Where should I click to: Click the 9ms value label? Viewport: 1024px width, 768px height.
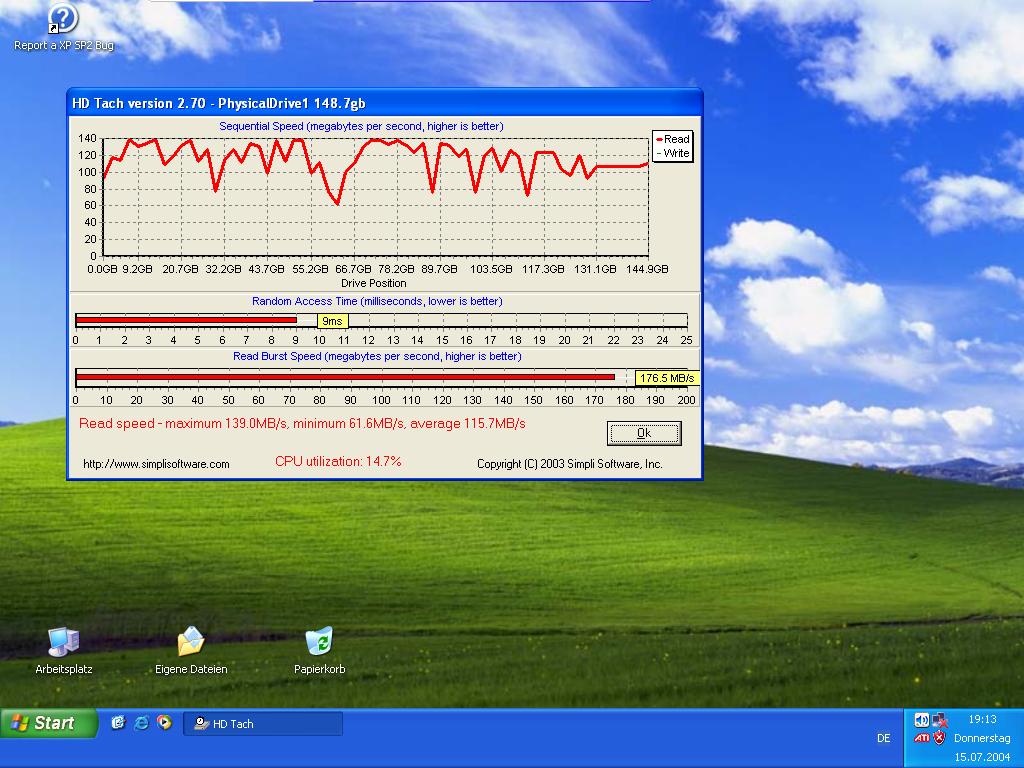pos(332,321)
